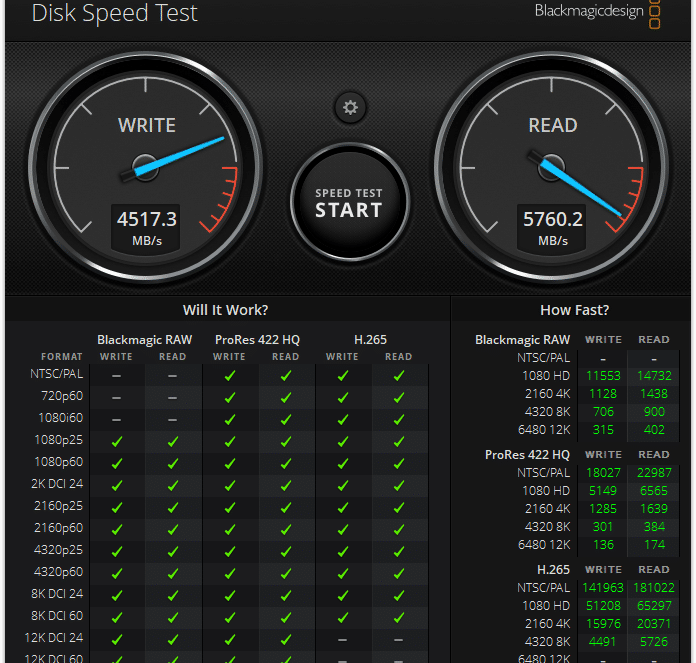Click the 8K DCI 24 format row label
Screen dimensions: 696x663
click(x=57, y=594)
